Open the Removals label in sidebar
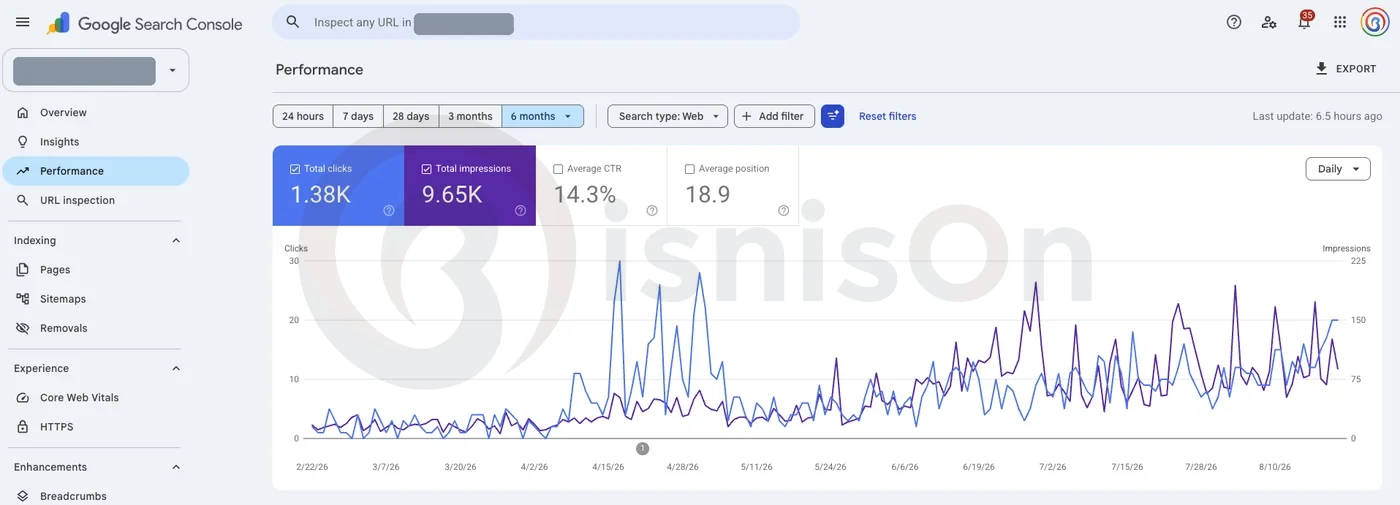Viewport: 1400px width, 505px height. (64, 328)
